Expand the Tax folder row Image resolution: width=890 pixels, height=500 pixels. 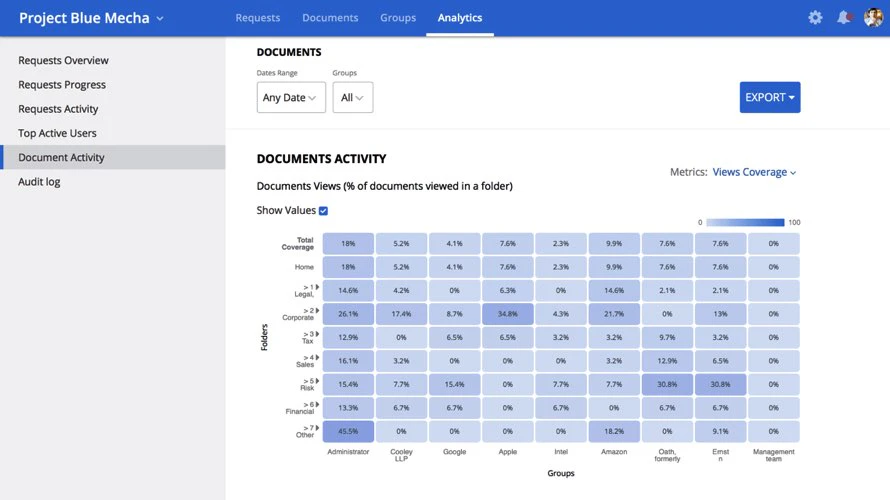[317, 334]
